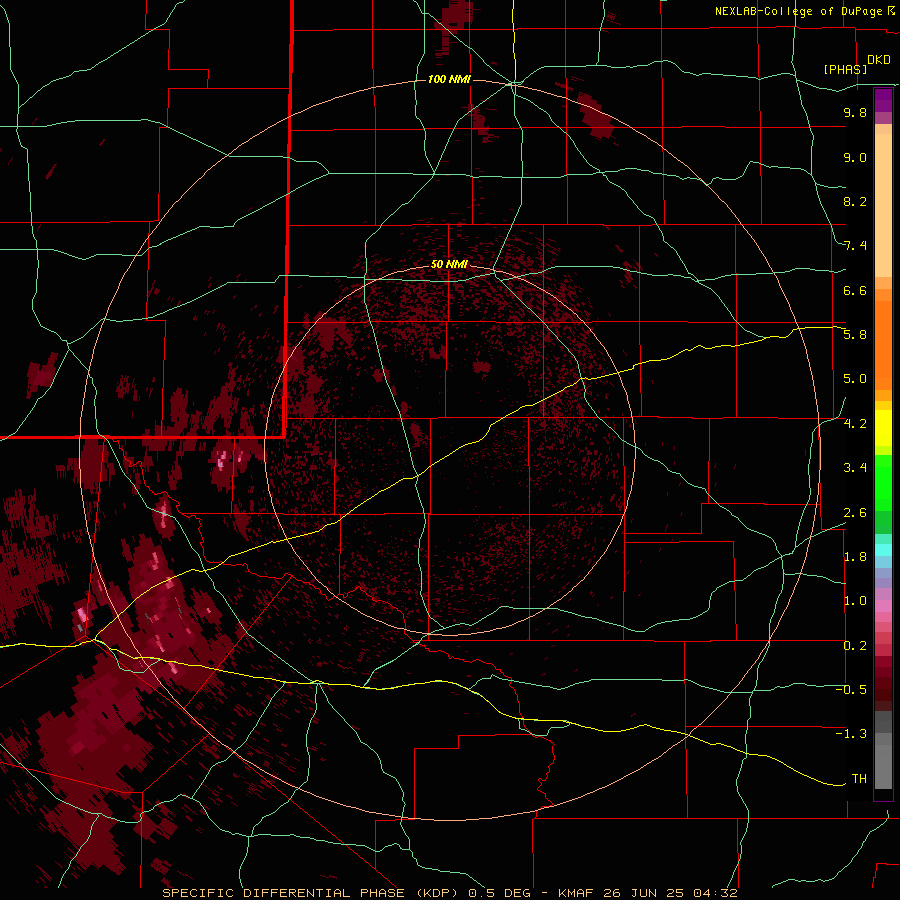The width and height of the screenshot is (900, 900).
Task: Select the 7.4 scale label
Action: (855, 246)
